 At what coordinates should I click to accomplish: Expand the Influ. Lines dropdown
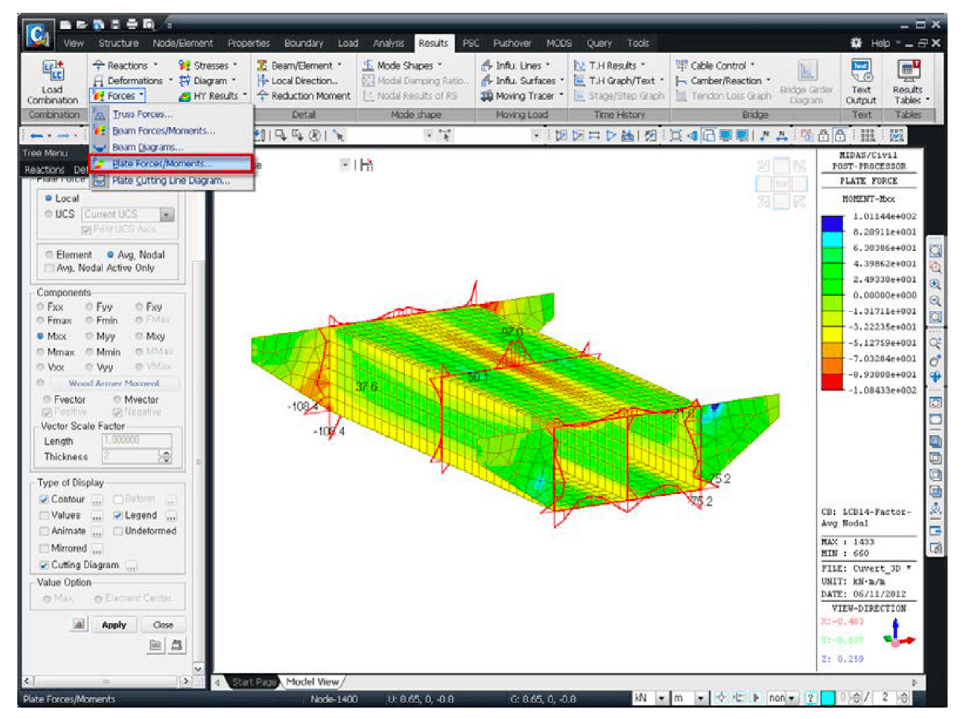click(548, 65)
